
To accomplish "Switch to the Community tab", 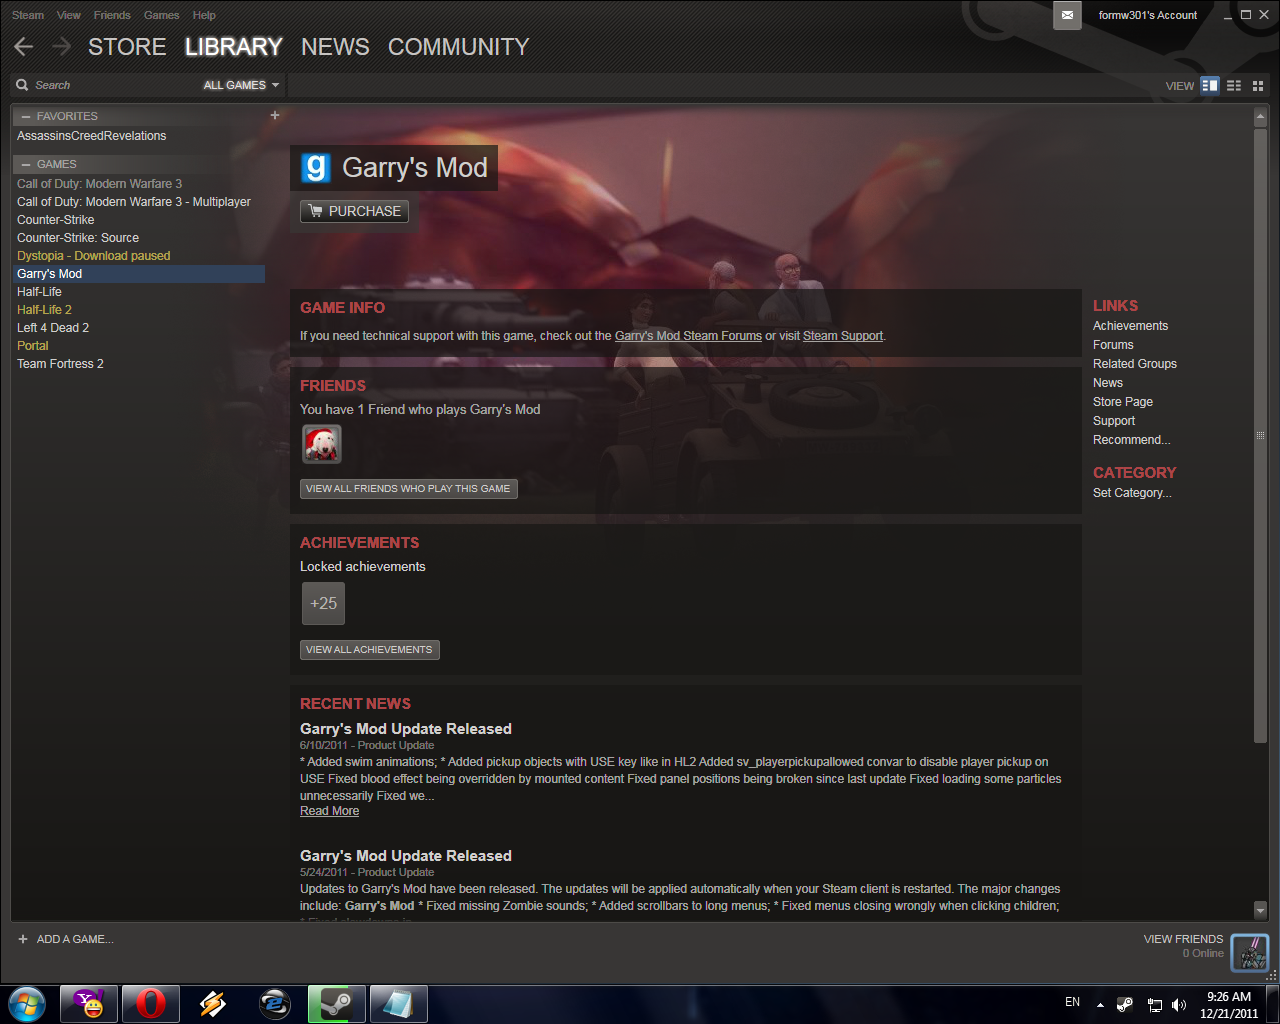I will click(x=458, y=47).
